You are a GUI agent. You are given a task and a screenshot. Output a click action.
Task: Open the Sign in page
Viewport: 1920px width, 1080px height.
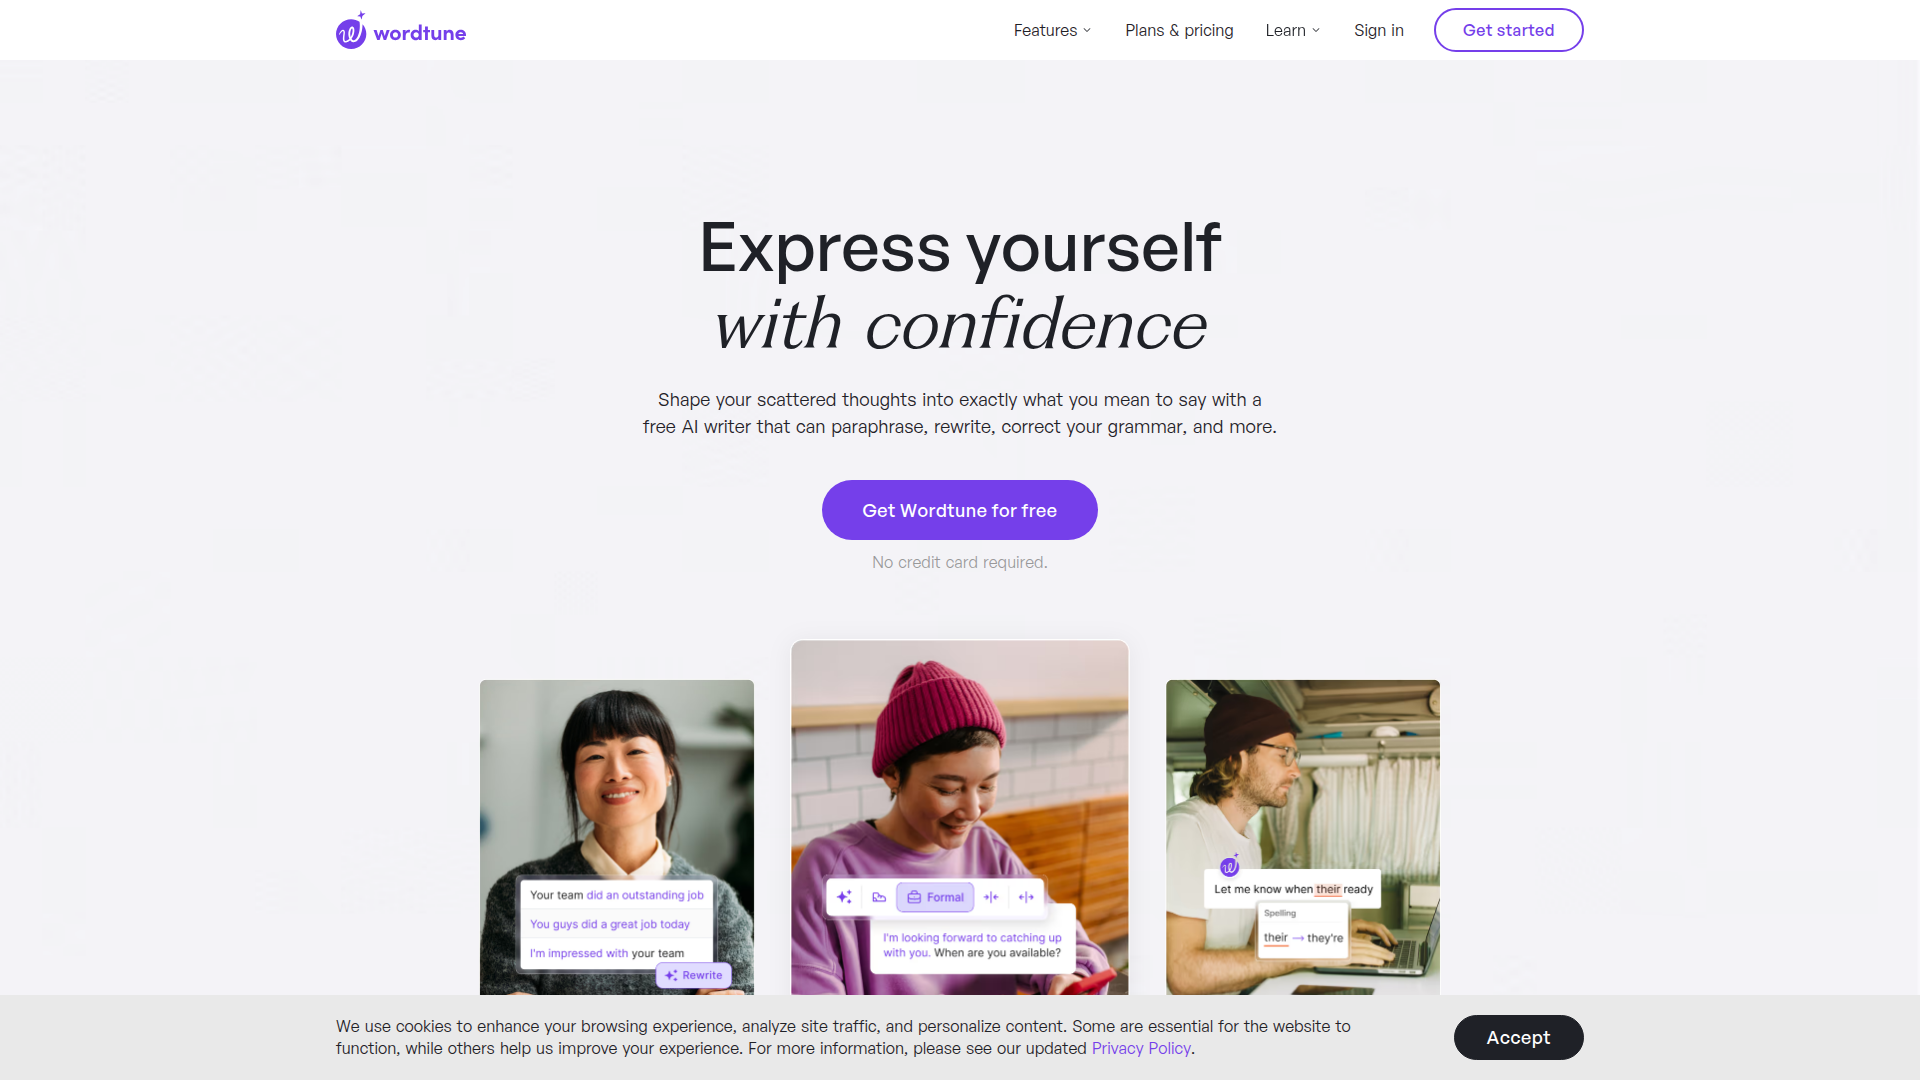point(1378,30)
